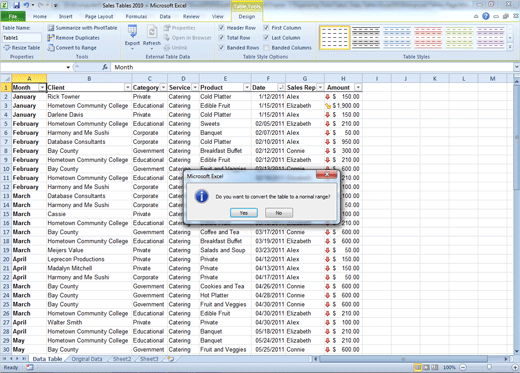Click the Table Name input field
Viewport: 520px width, 373px height.
(x=22, y=38)
